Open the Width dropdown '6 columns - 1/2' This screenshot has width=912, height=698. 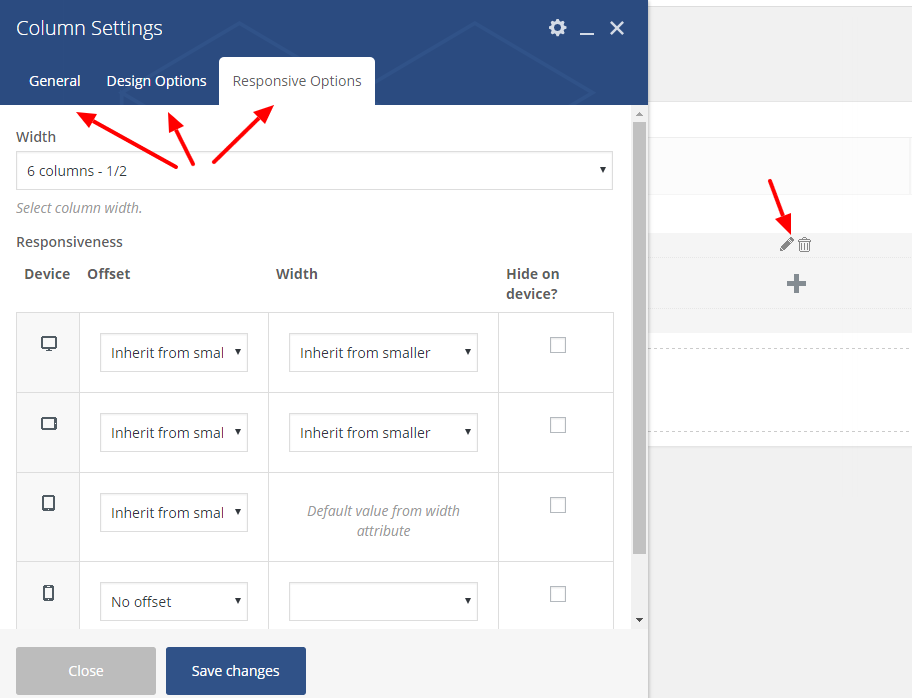tap(314, 170)
